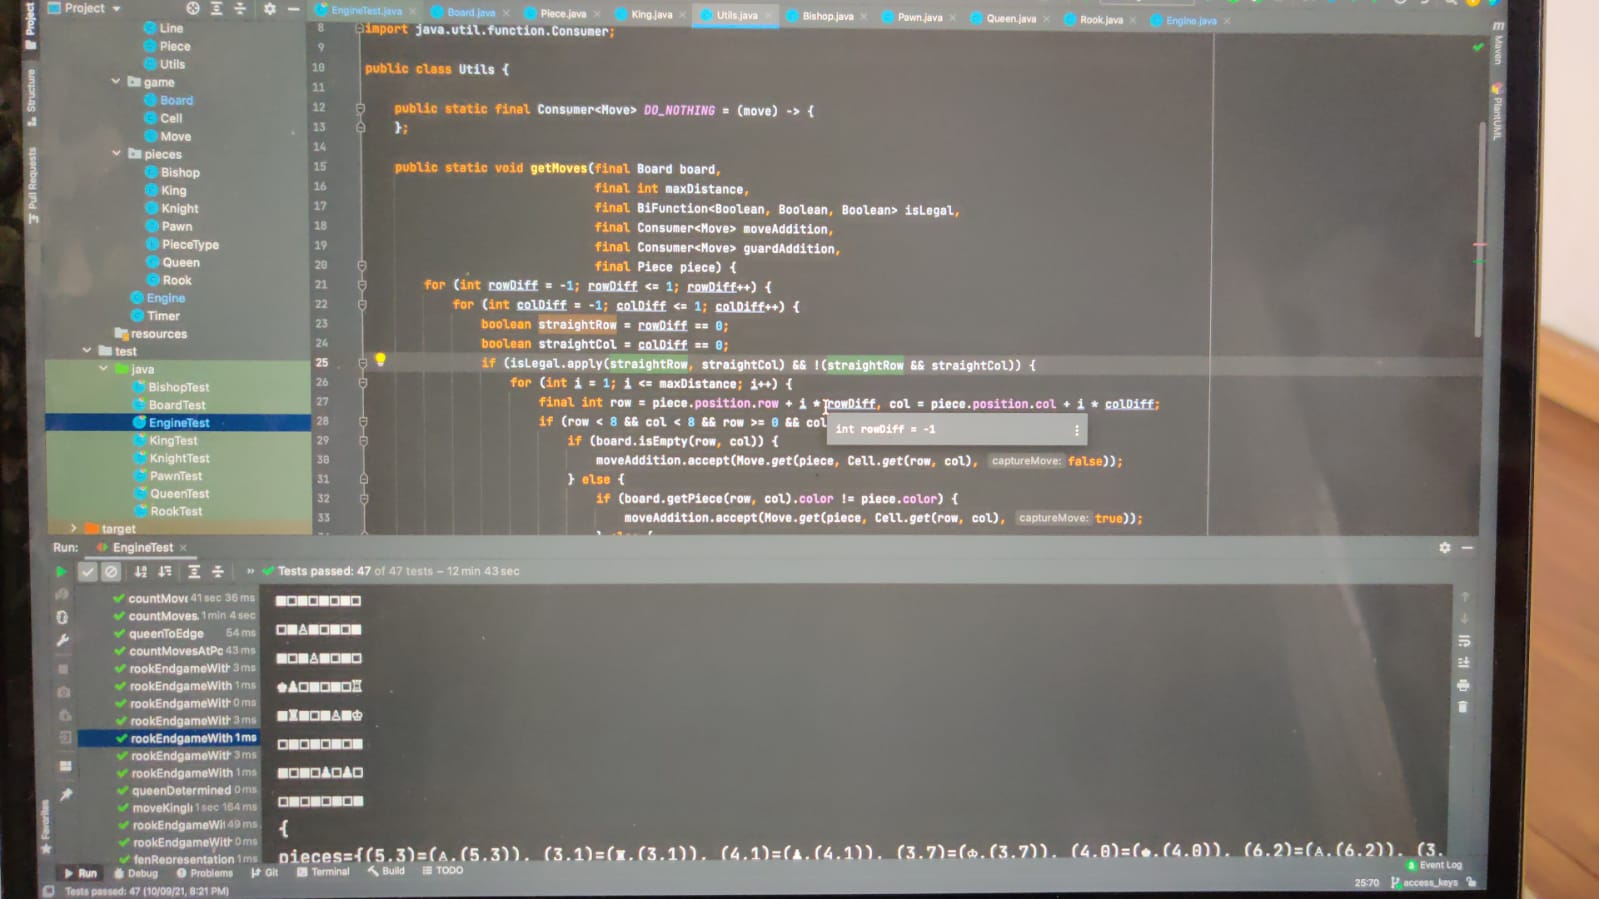Image resolution: width=1599 pixels, height=899 pixels.
Task: Click the yellow intention lightbulb icon
Action: 380,360
